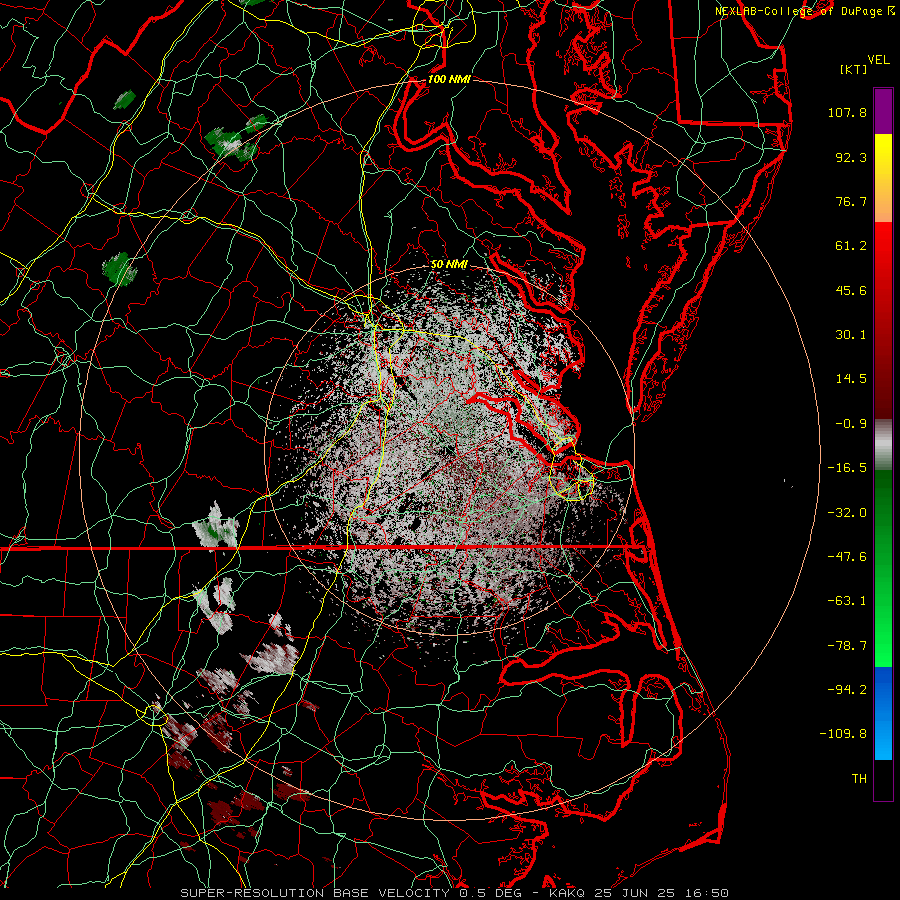900x900 pixels.
Task: Click the -109.8 velocity scale value
Action: coord(843,734)
